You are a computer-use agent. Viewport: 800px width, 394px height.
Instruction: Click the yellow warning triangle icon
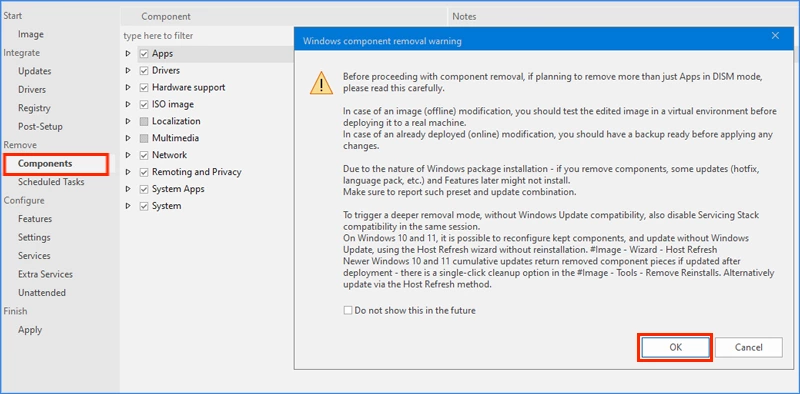(x=321, y=83)
